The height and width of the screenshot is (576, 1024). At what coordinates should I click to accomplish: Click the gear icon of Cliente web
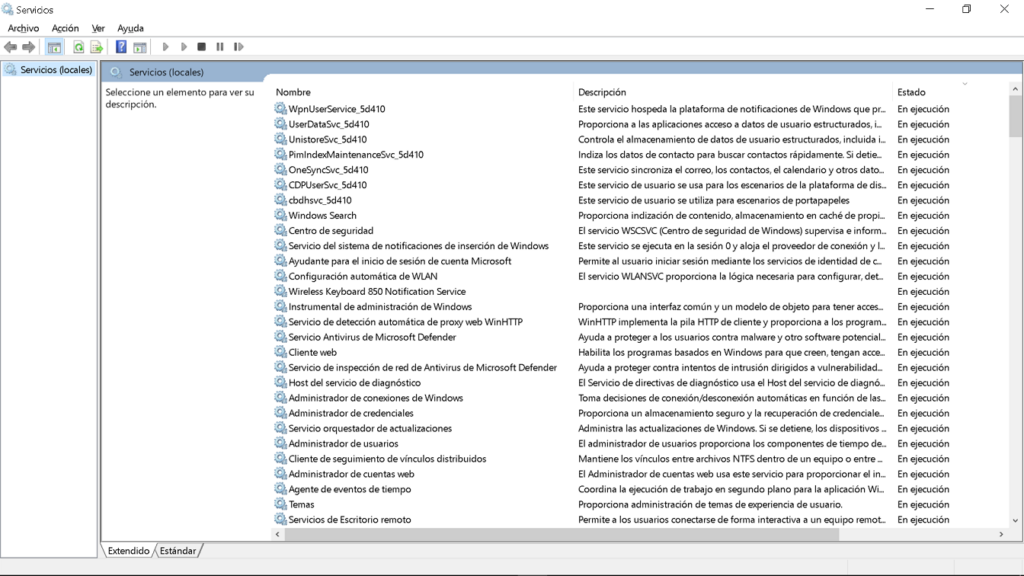coord(280,352)
